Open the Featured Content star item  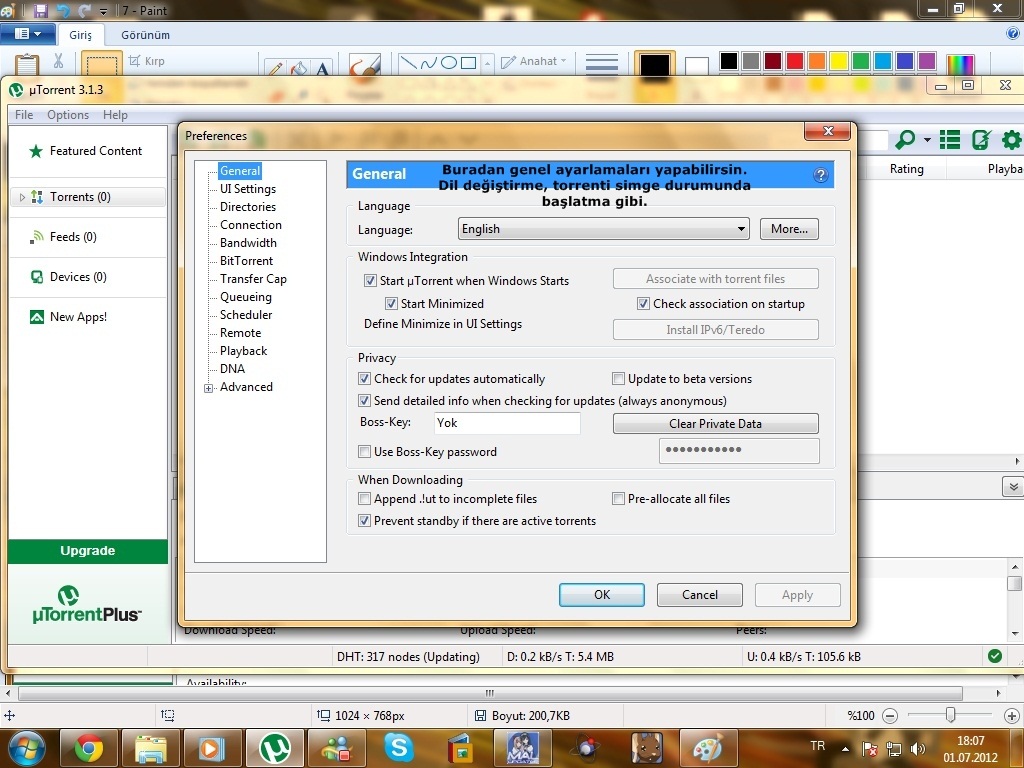[86, 151]
